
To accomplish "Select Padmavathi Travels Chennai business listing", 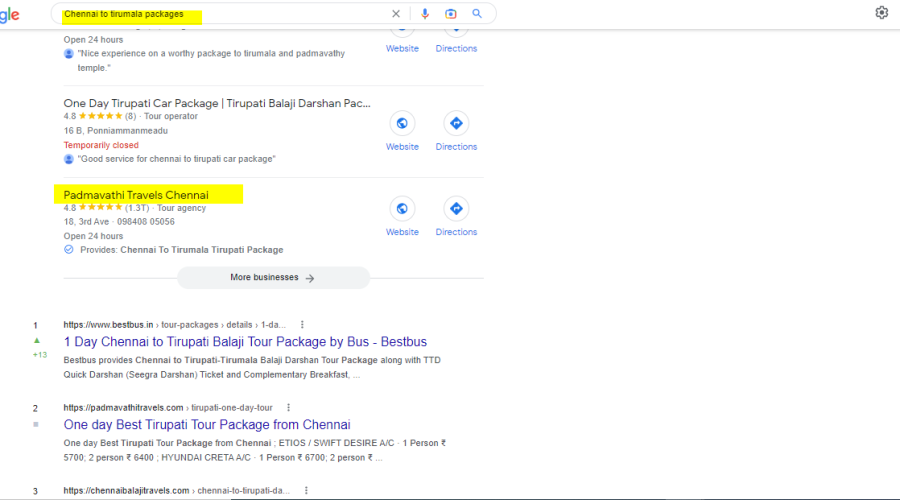I will click(x=136, y=194).
